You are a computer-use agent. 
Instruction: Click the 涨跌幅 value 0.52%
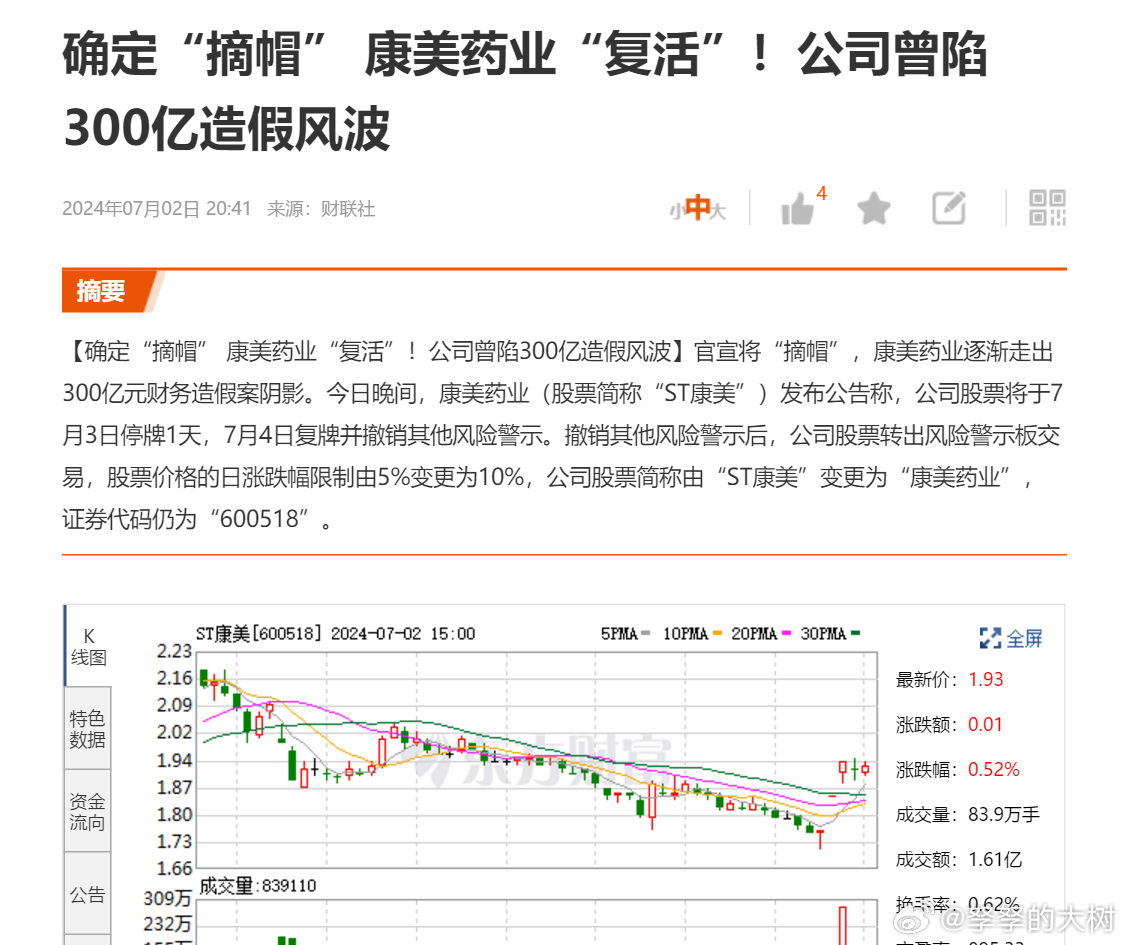pyautogui.click(x=993, y=770)
